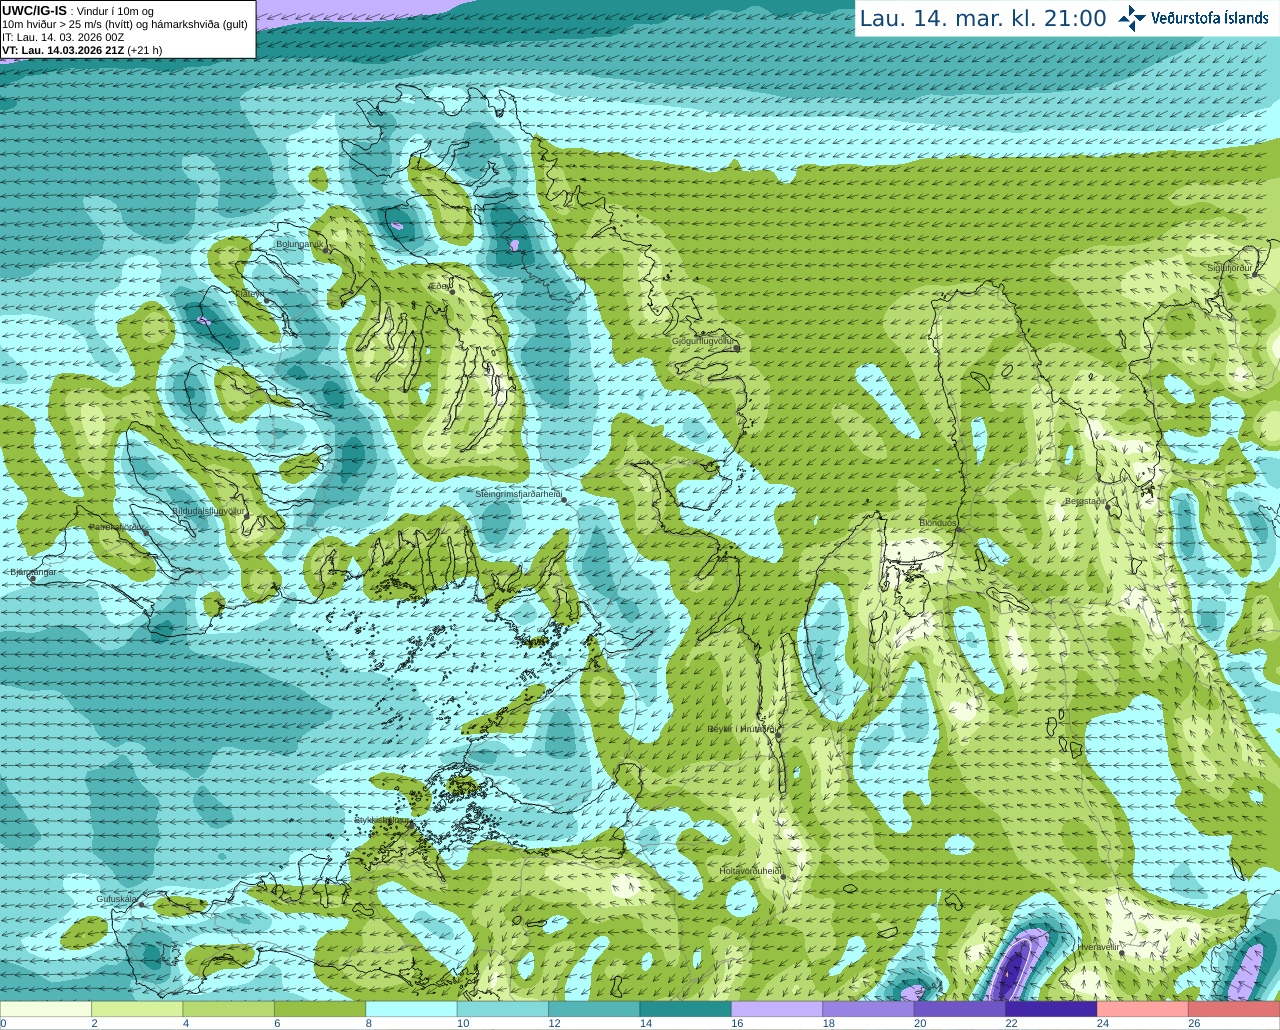Select the date label Lau. 14. mar. kl. 21:00
Screen dimensions: 1280x1030
tap(983, 18)
